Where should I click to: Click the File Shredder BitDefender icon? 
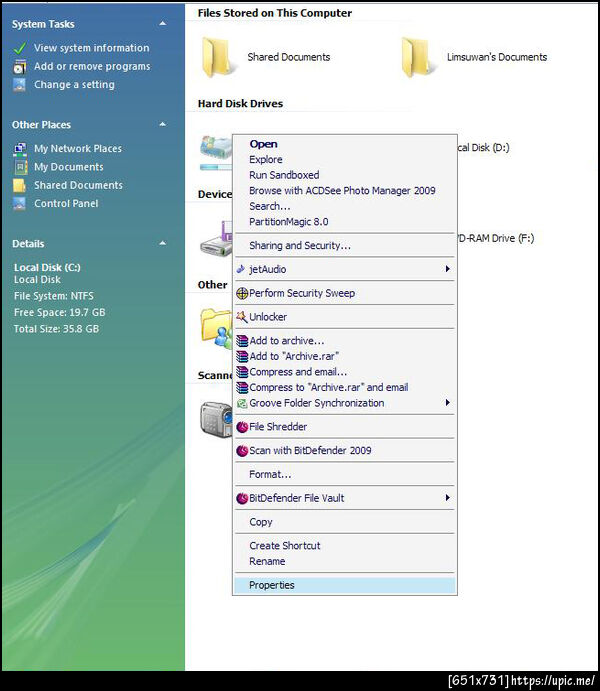[x=242, y=427]
